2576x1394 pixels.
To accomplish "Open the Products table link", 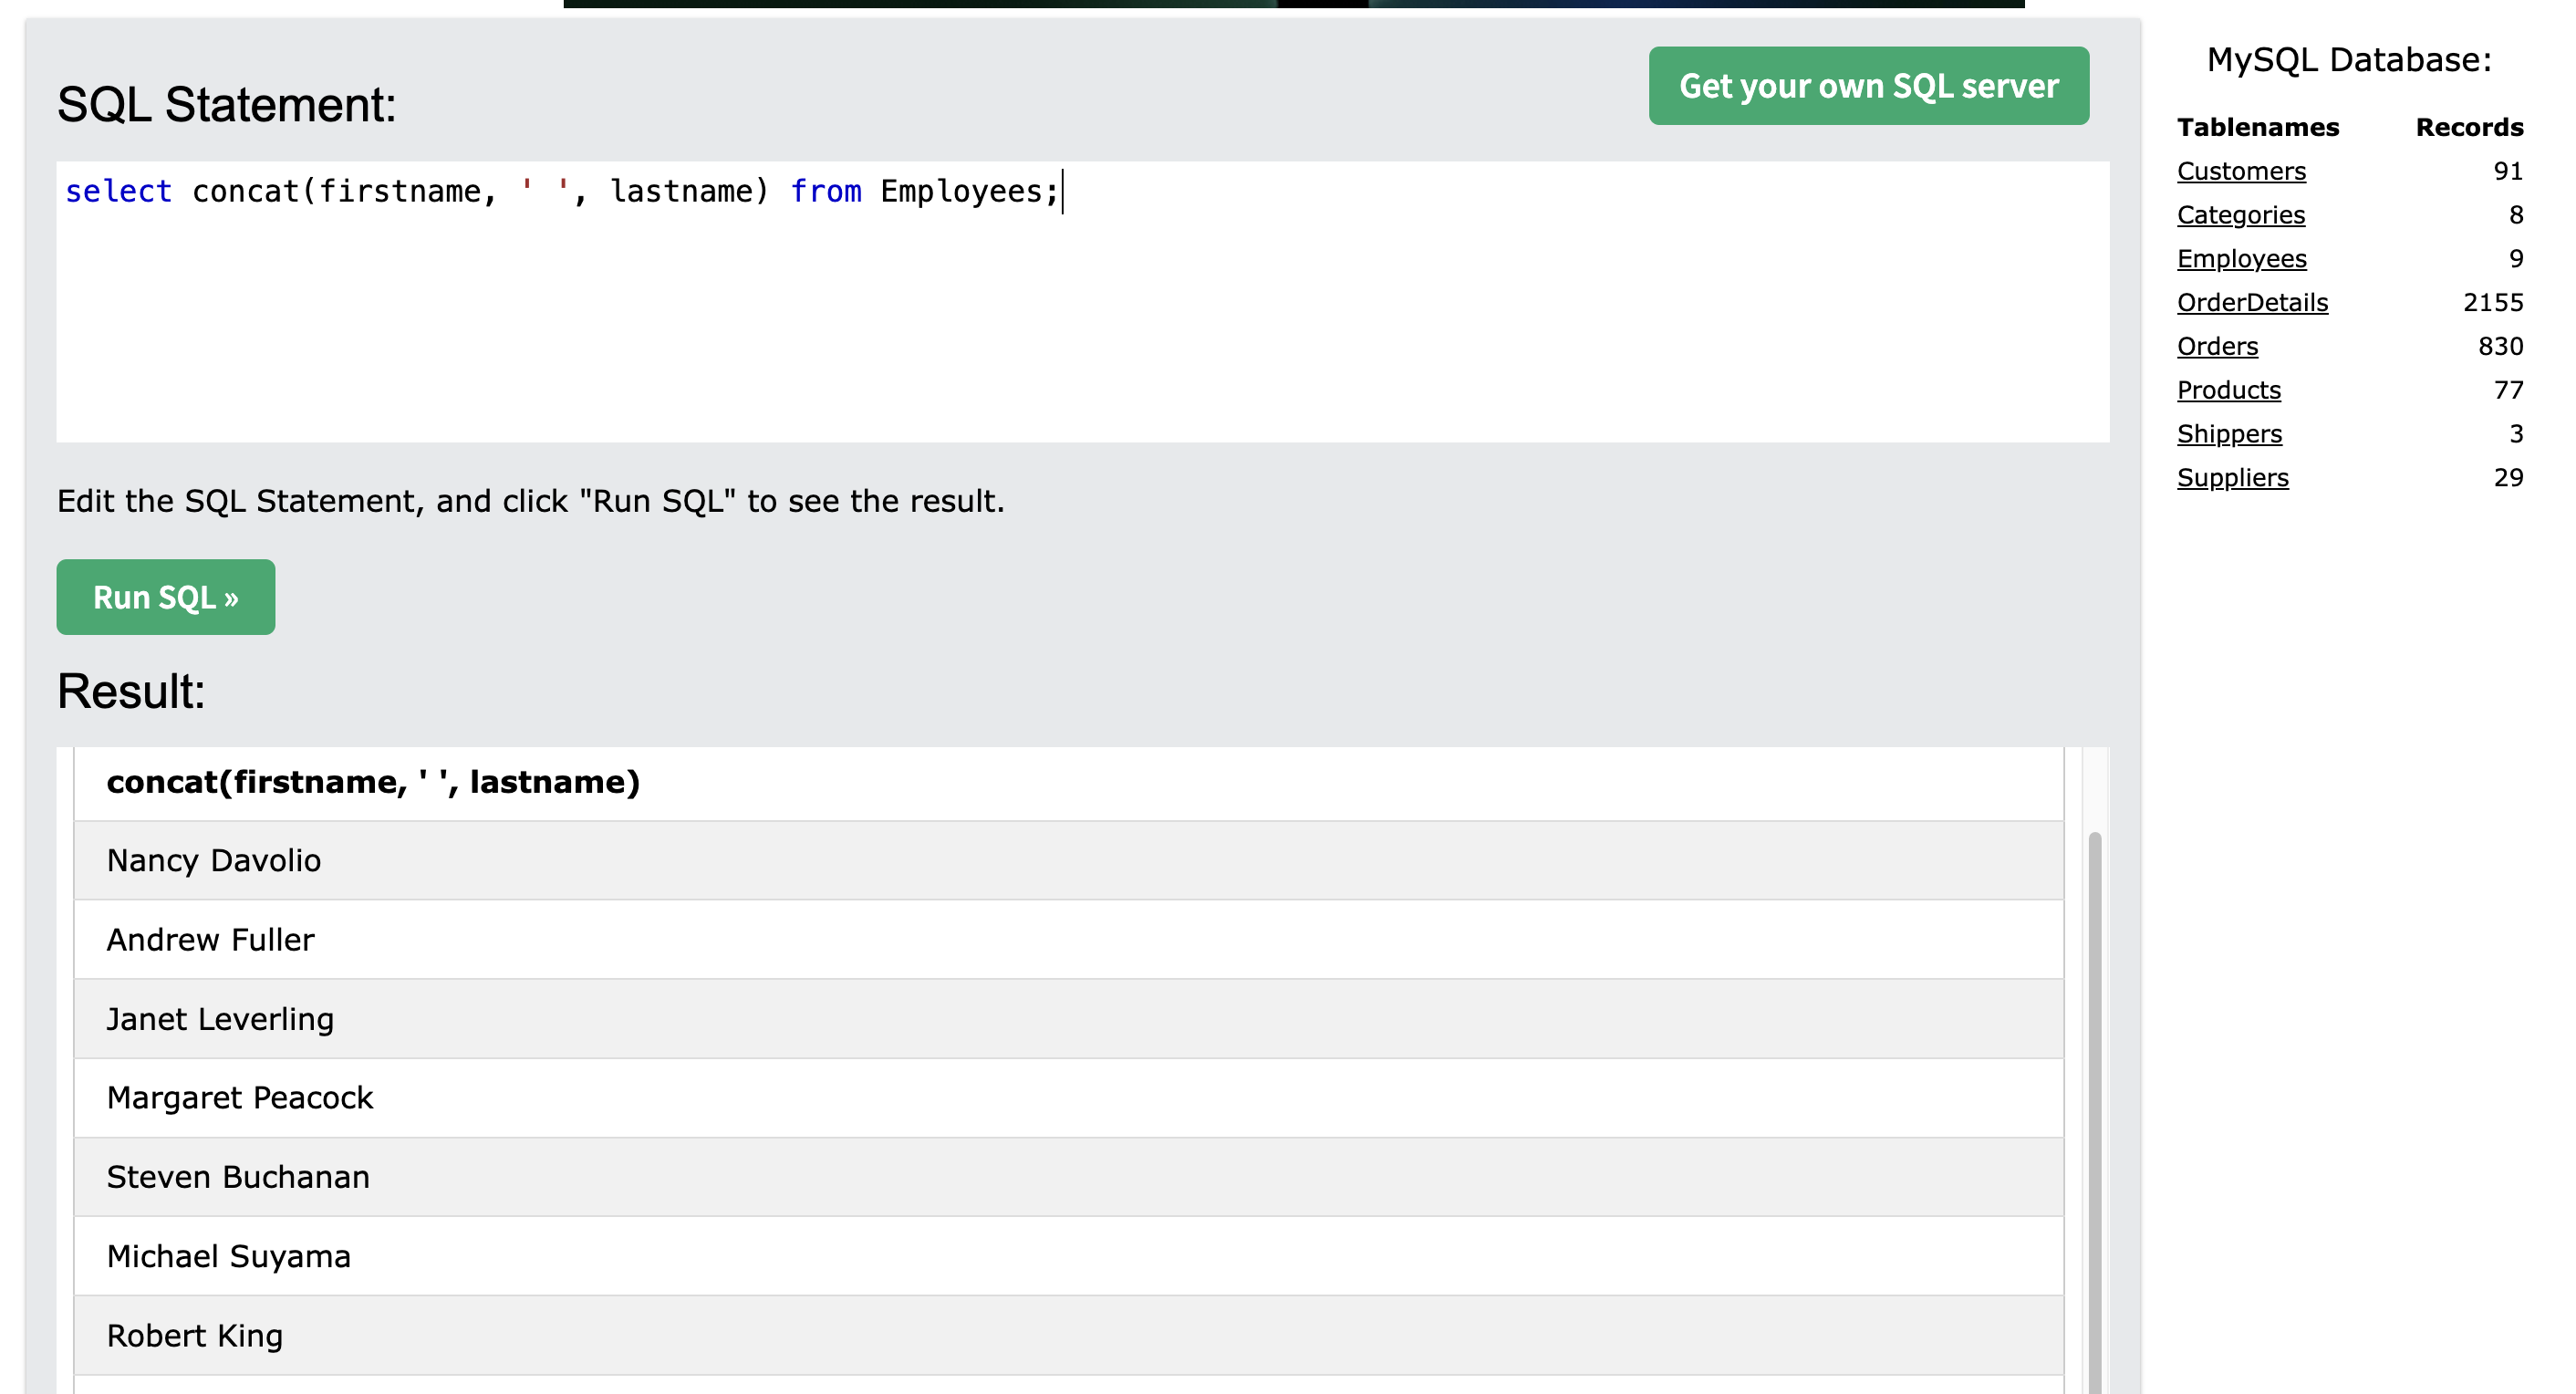I will (x=2229, y=390).
